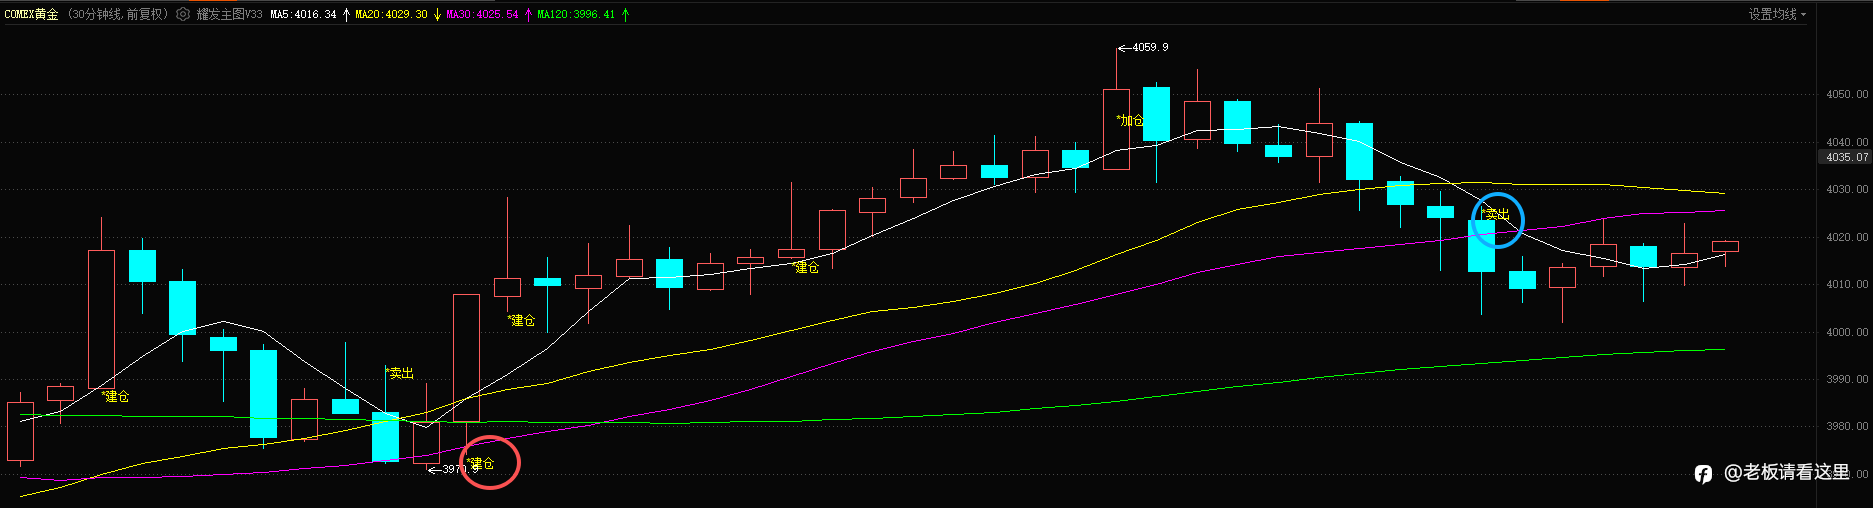Image resolution: width=1873 pixels, height=508 pixels.
Task: Select the green MA120:3996.41 label
Action: pyautogui.click(x=576, y=14)
